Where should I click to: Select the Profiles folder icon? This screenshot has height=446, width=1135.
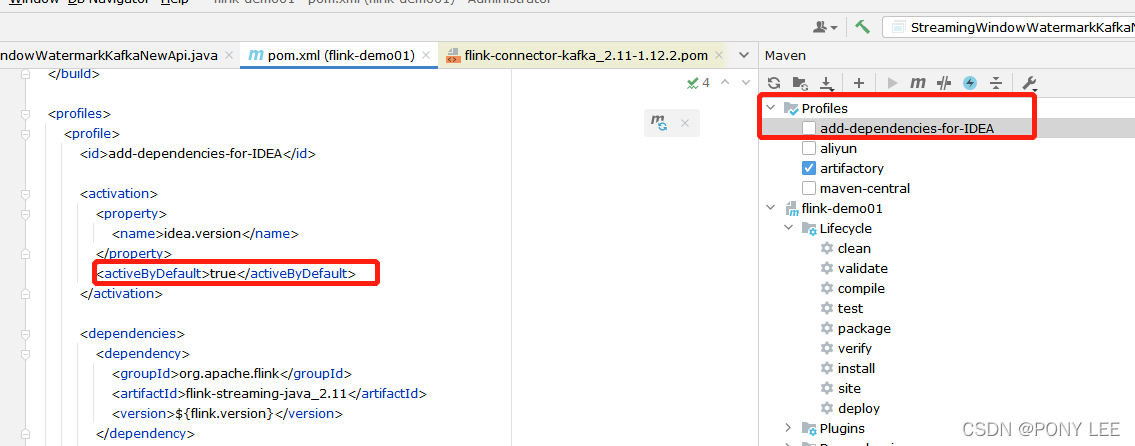pos(790,109)
